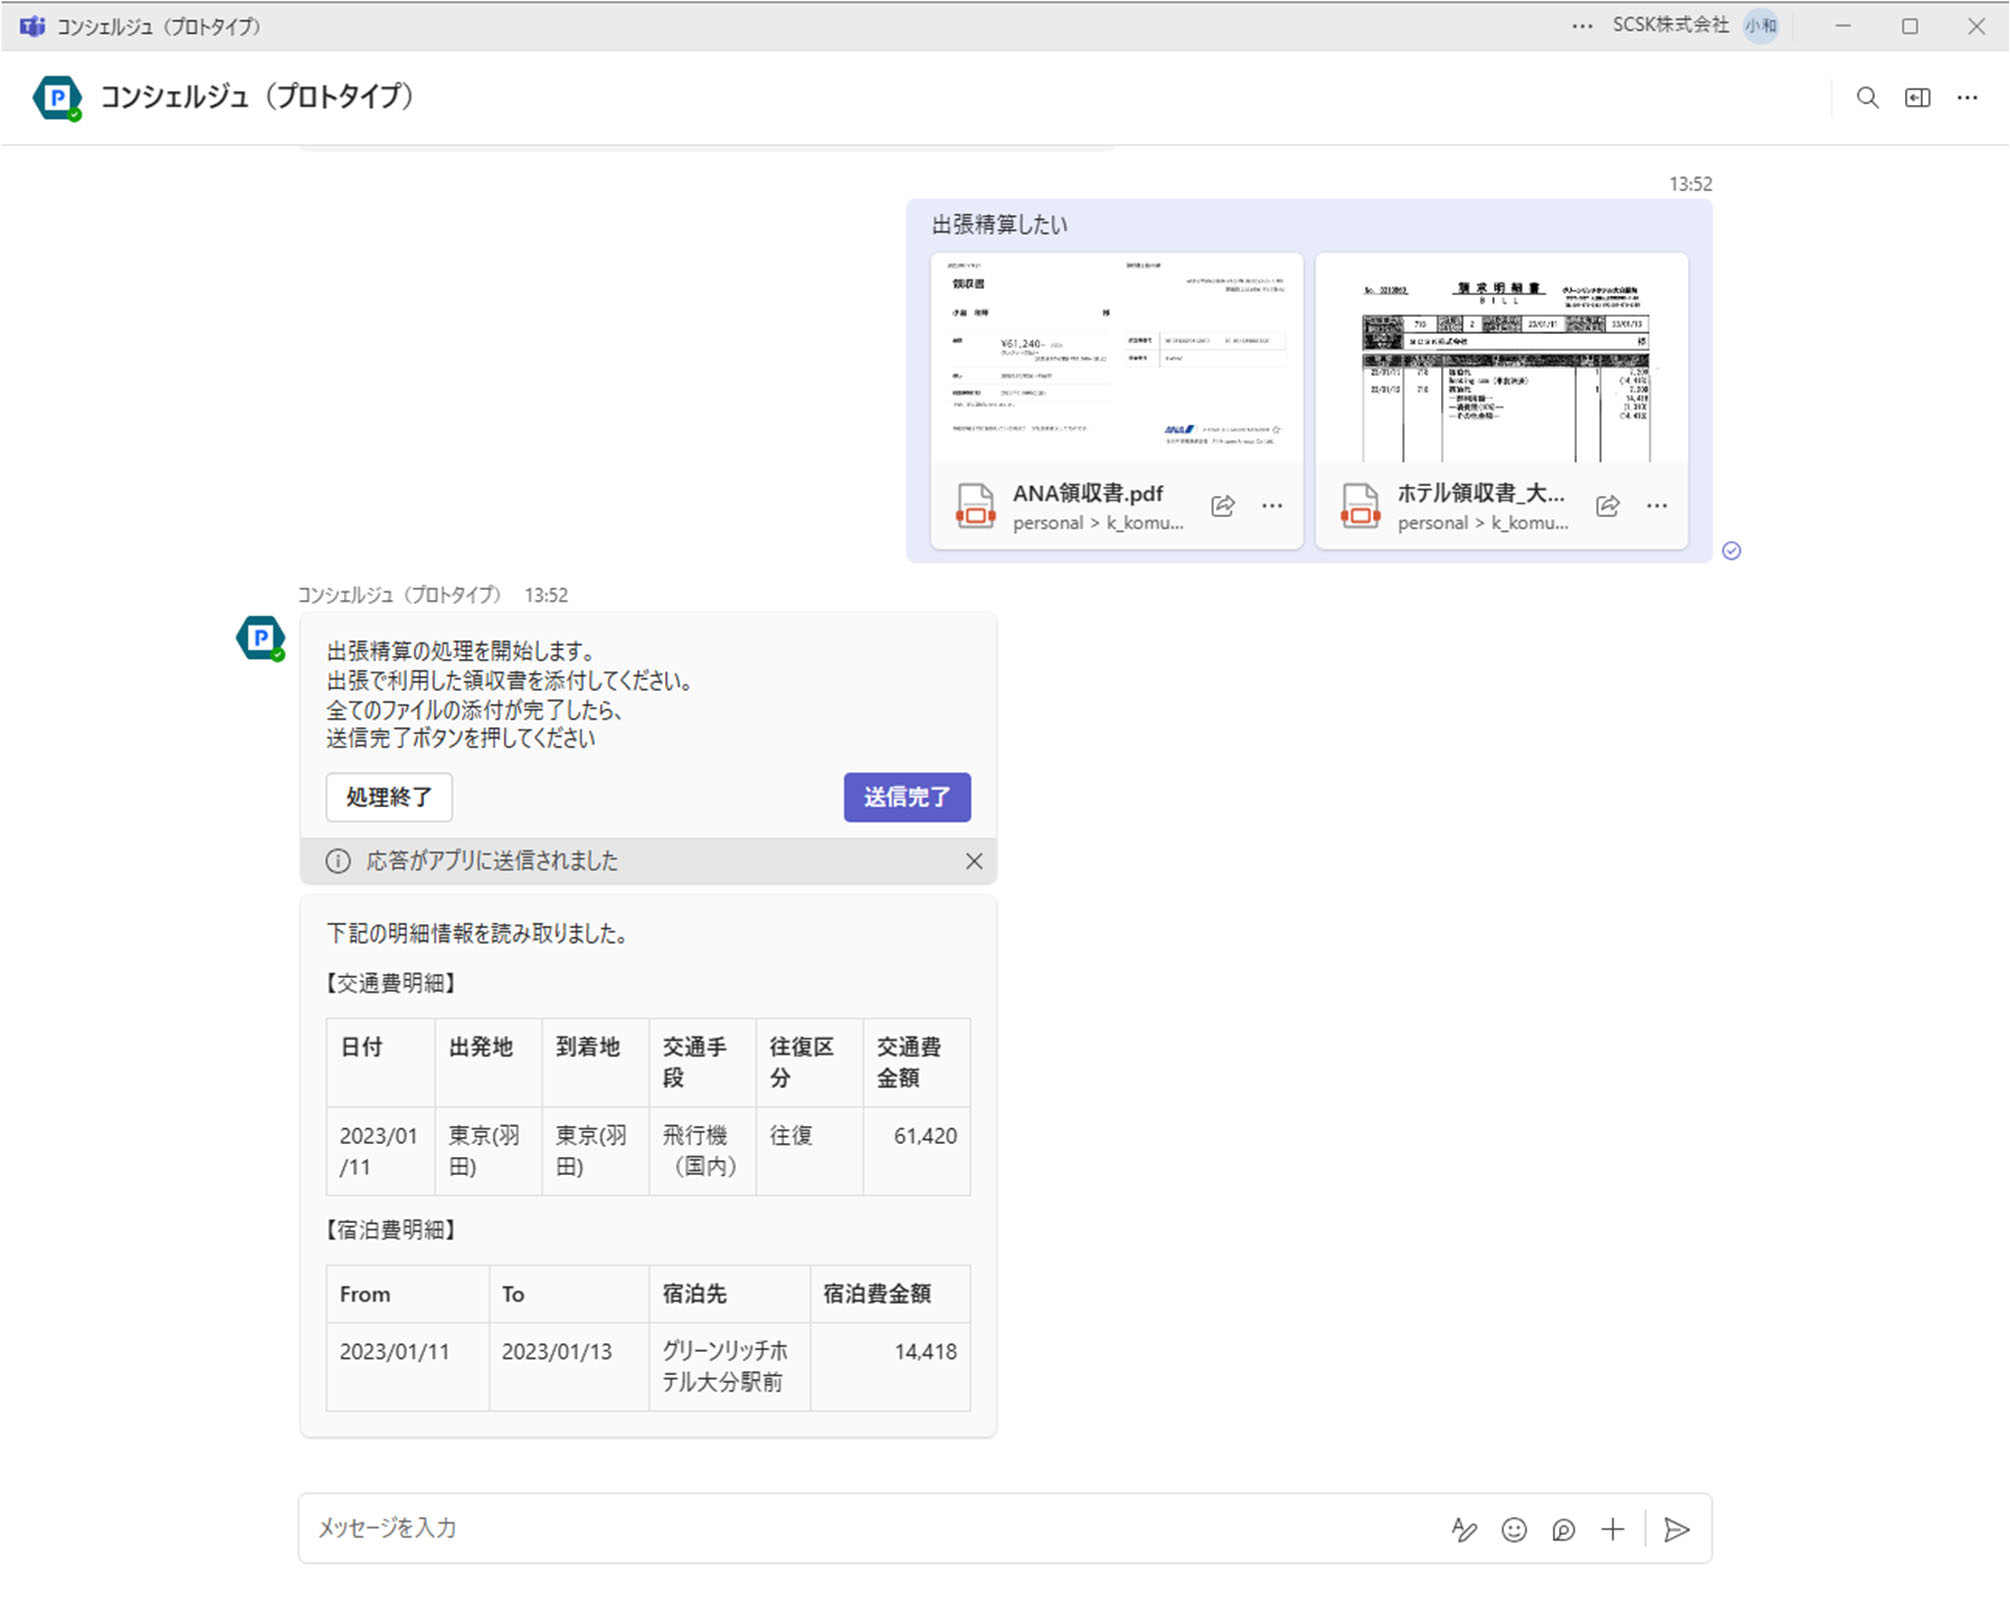
Task: Open more options for ANA領収書.pdf
Action: pyautogui.click(x=1272, y=506)
